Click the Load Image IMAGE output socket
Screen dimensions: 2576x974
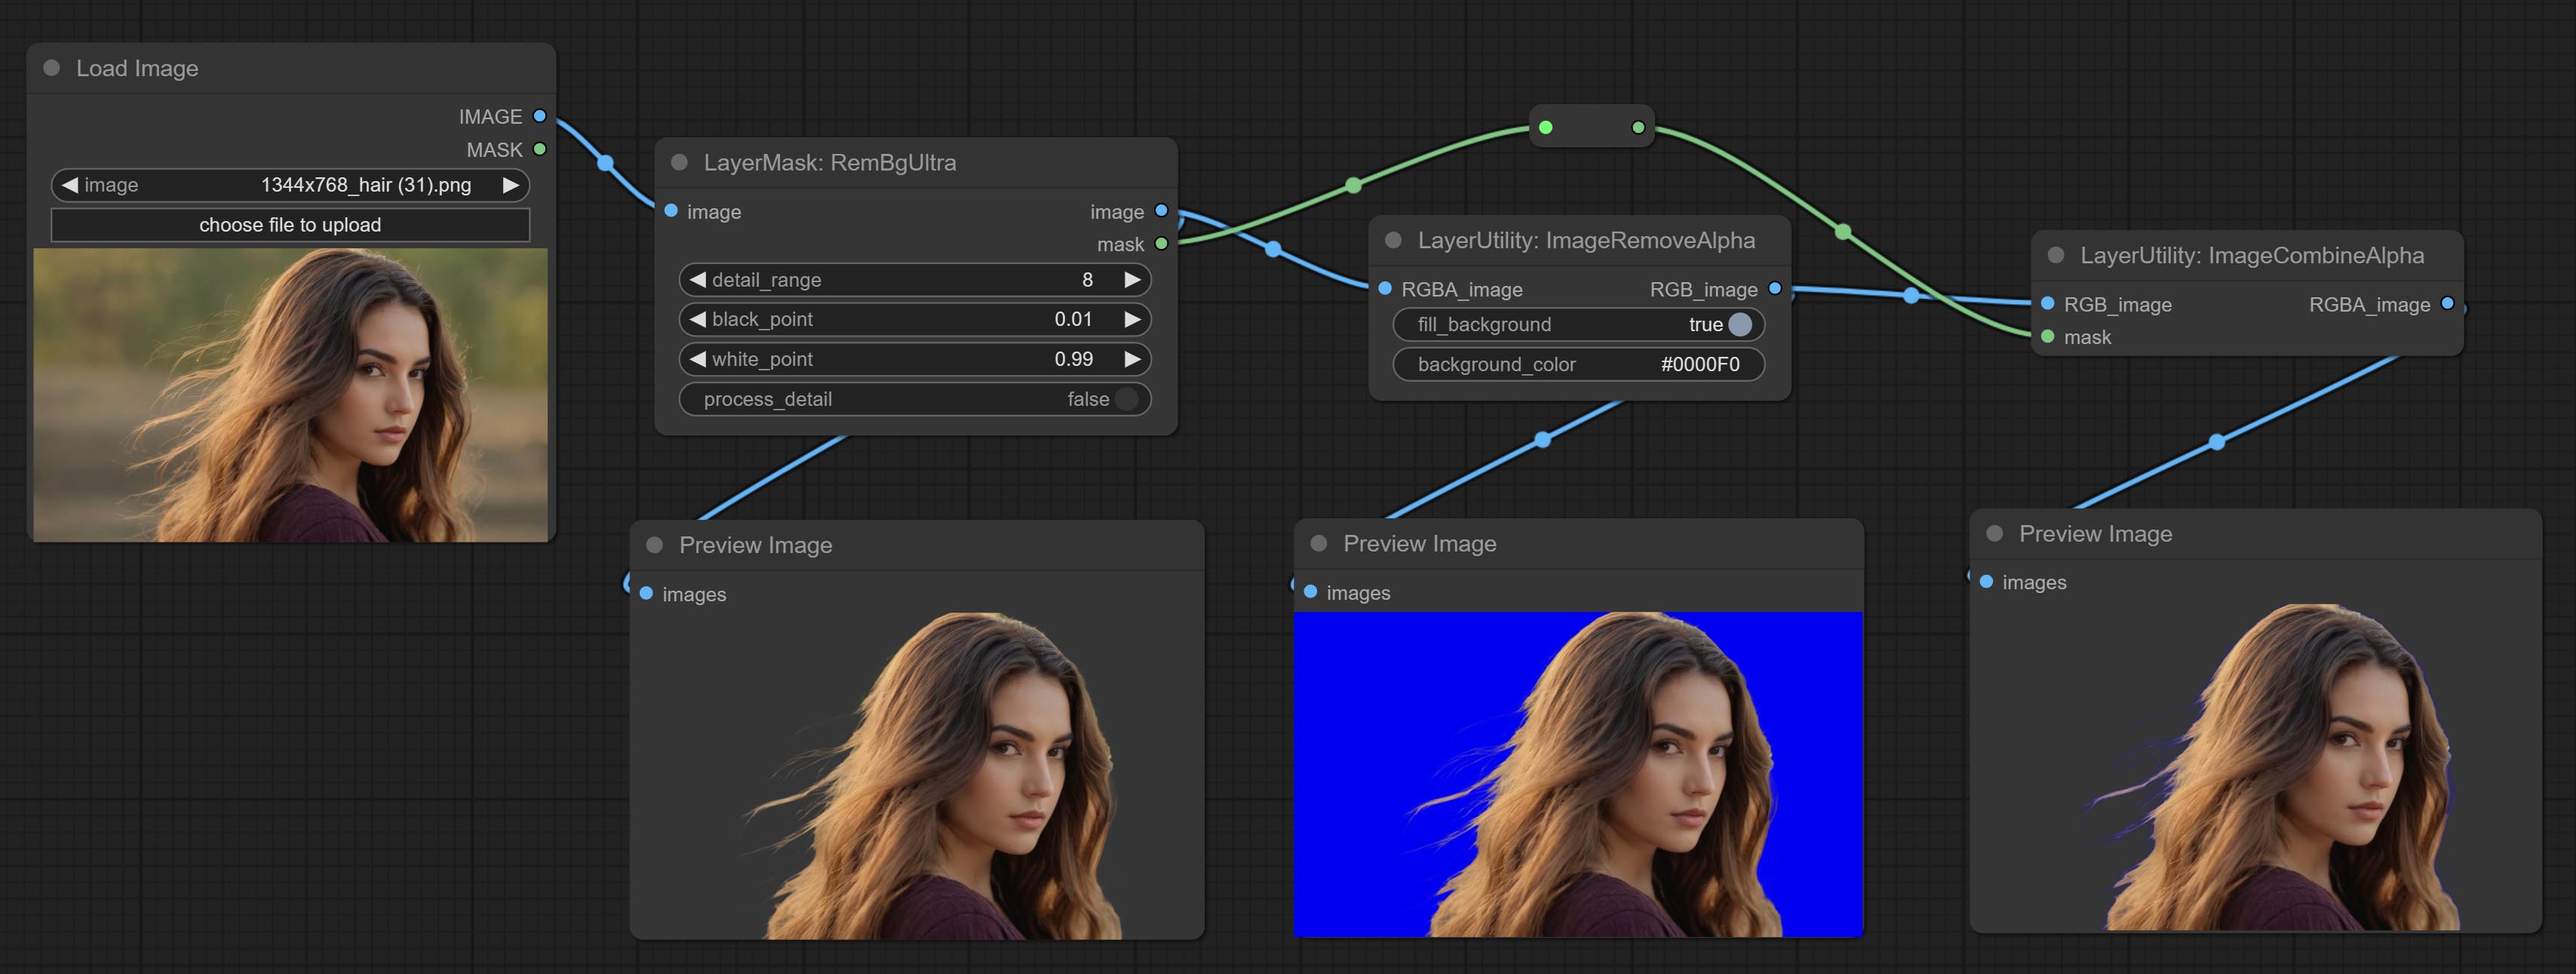(x=540, y=116)
